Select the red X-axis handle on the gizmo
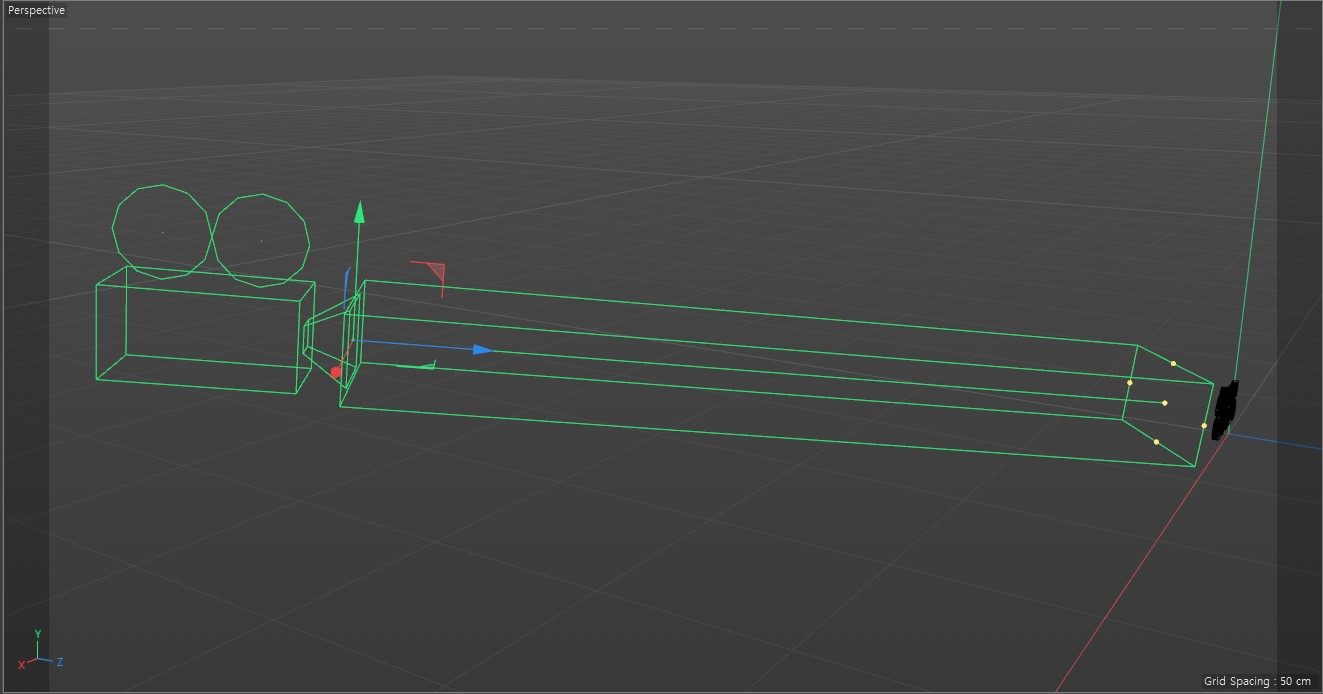The image size is (1323, 694). point(336,372)
